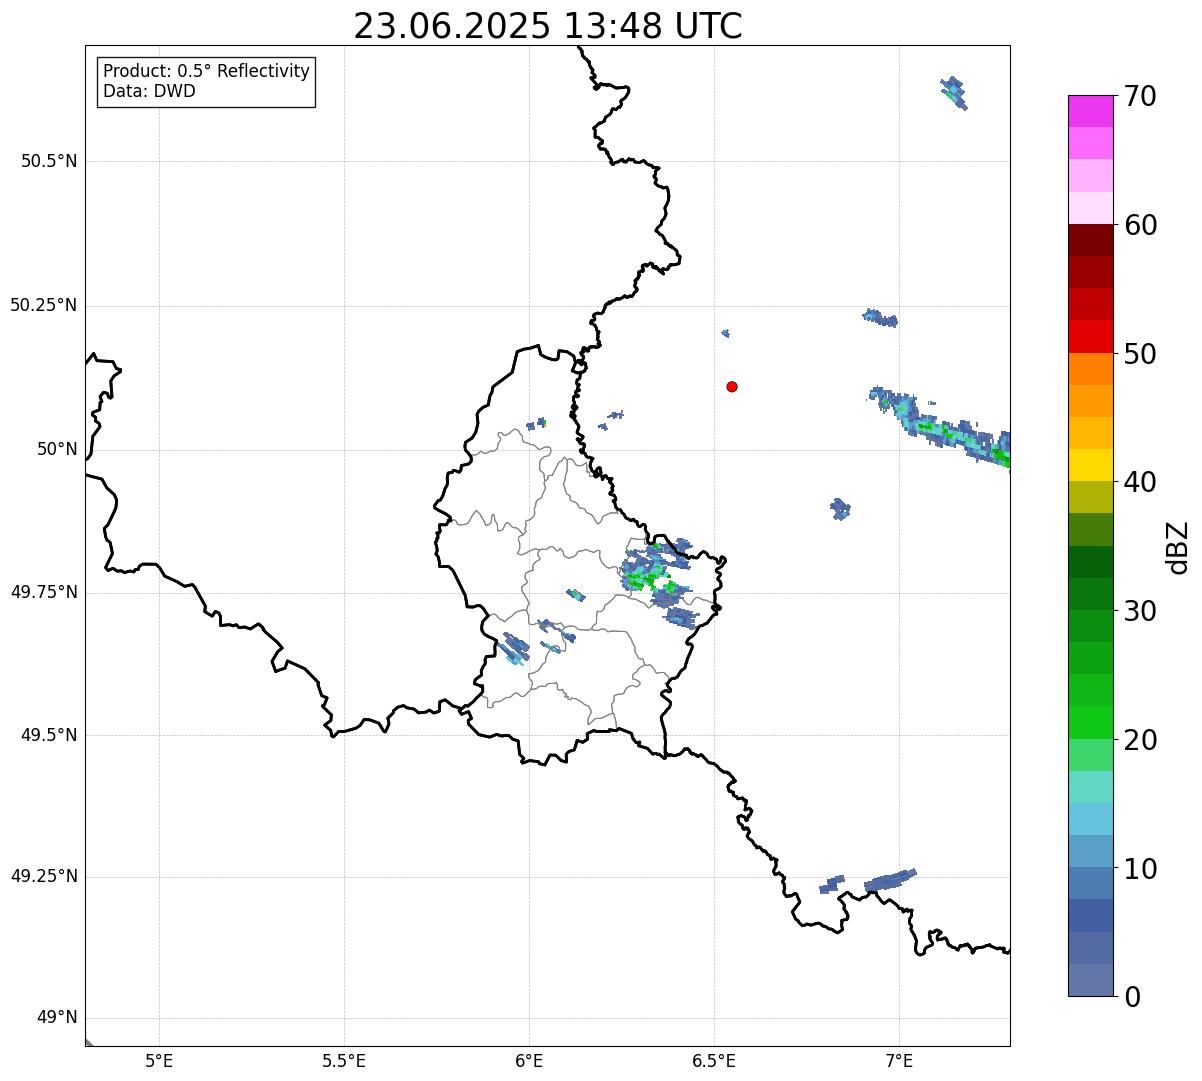The width and height of the screenshot is (1202, 1081).
Task: Click the 6.5°E longitude label
Action: tap(714, 1062)
